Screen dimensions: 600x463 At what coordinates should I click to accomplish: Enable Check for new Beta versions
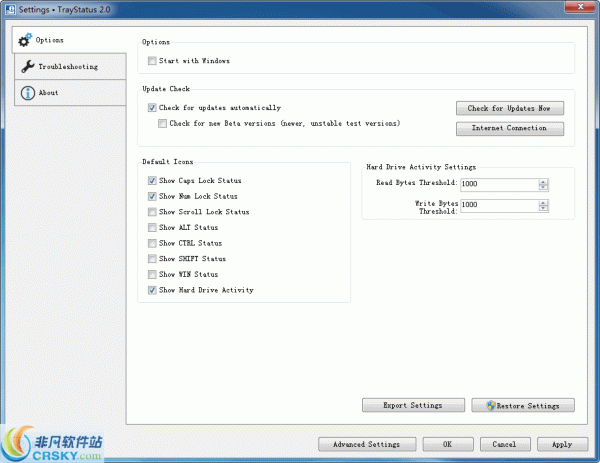point(162,124)
